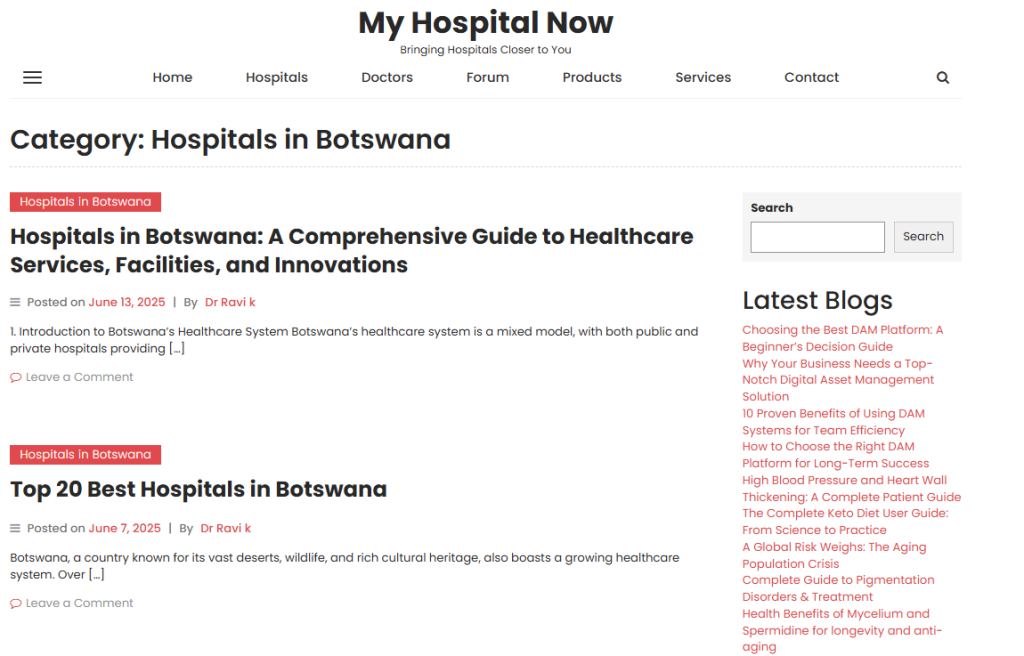Open the Services menu item
Screen dimensions: 1024x656
click(703, 78)
